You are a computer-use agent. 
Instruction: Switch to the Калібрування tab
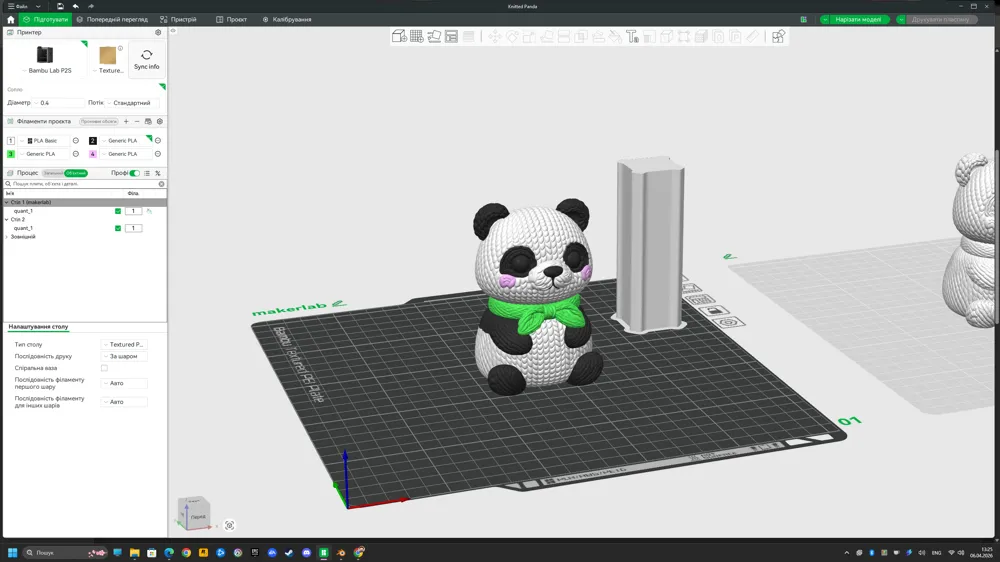[287, 20]
